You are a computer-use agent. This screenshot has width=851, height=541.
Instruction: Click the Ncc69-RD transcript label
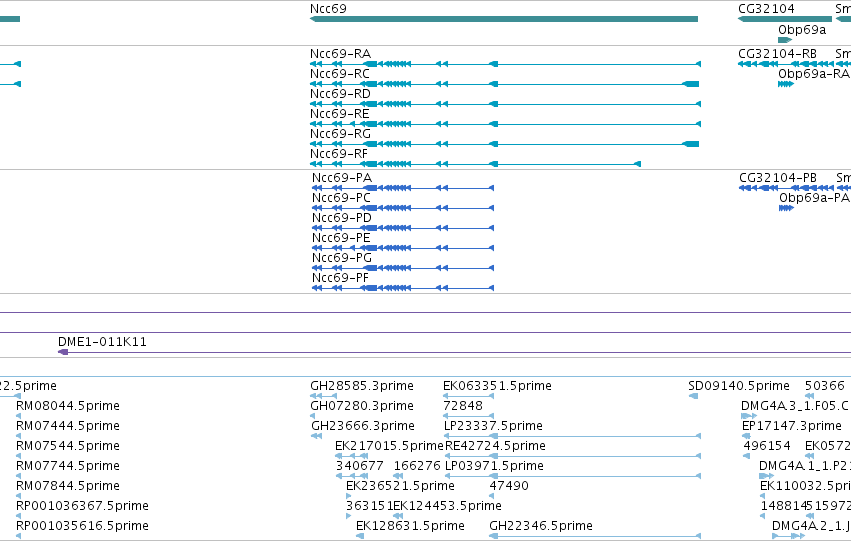tap(340, 94)
